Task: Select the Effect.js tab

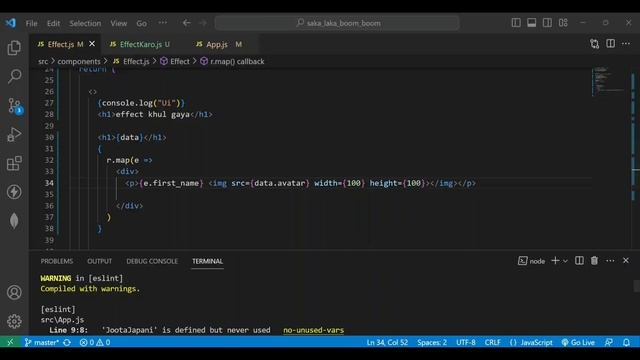Action: [60, 44]
